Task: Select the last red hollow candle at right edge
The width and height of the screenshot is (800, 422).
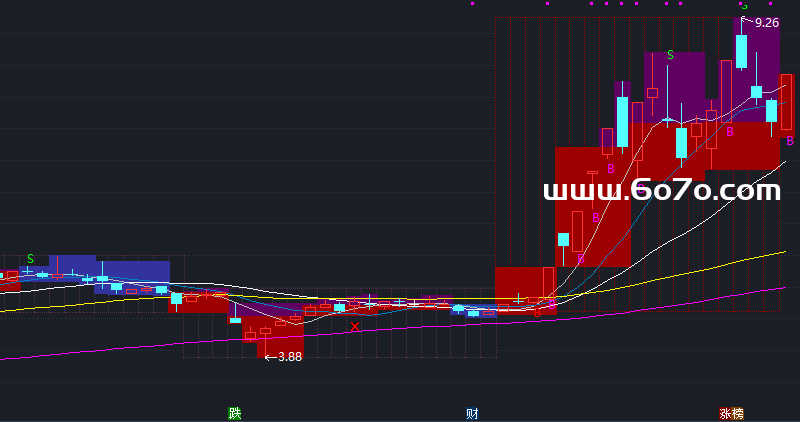Action: pos(786,102)
